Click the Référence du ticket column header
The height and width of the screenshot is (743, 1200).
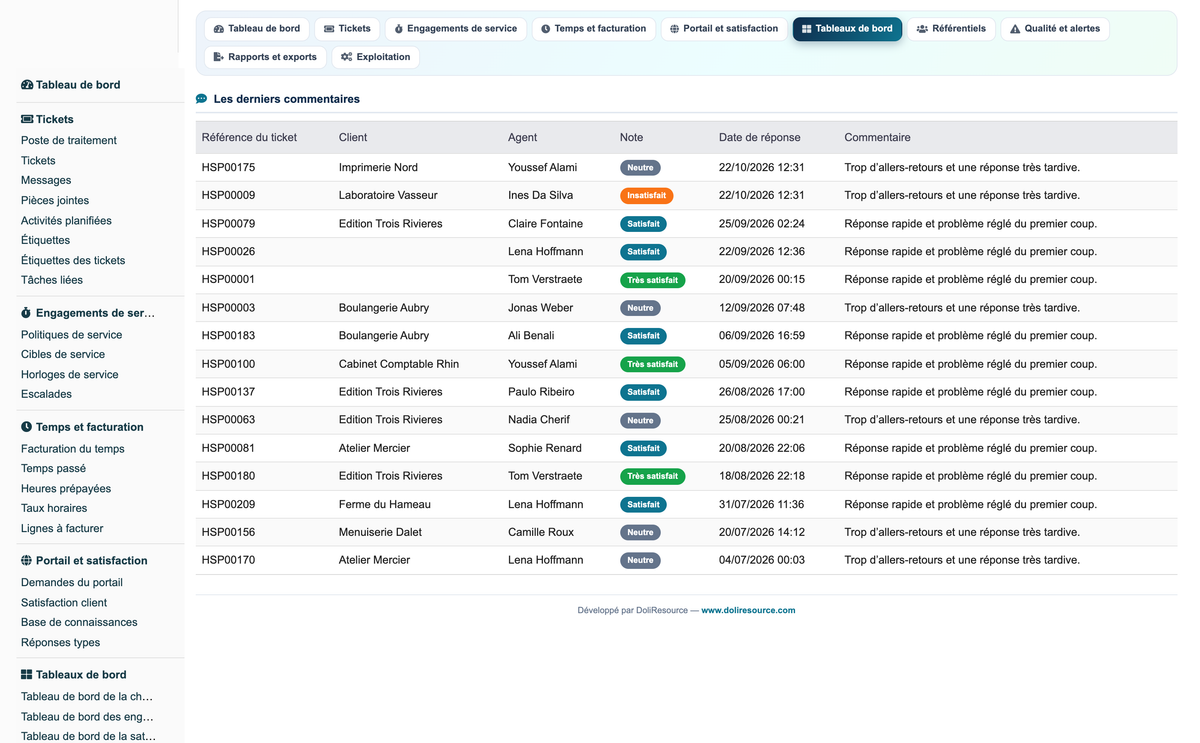click(x=249, y=137)
